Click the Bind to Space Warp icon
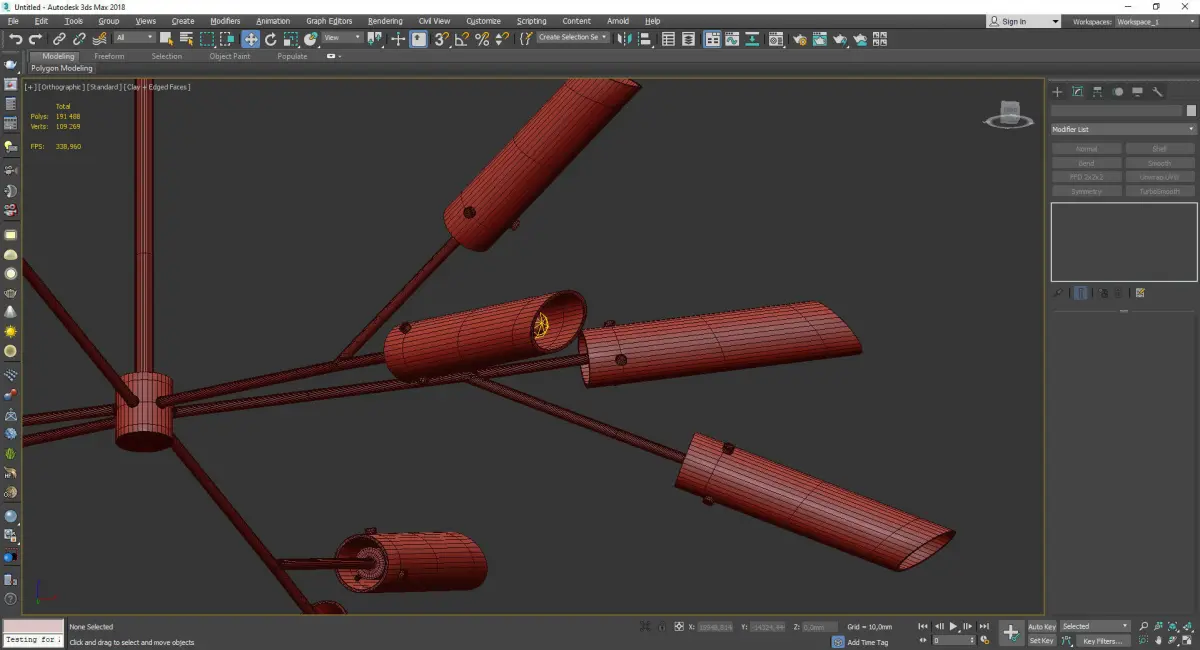The height and width of the screenshot is (650, 1200). click(99, 39)
